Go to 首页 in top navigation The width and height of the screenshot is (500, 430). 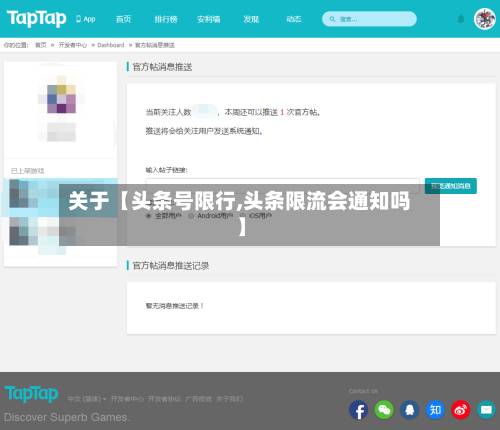[x=123, y=19]
